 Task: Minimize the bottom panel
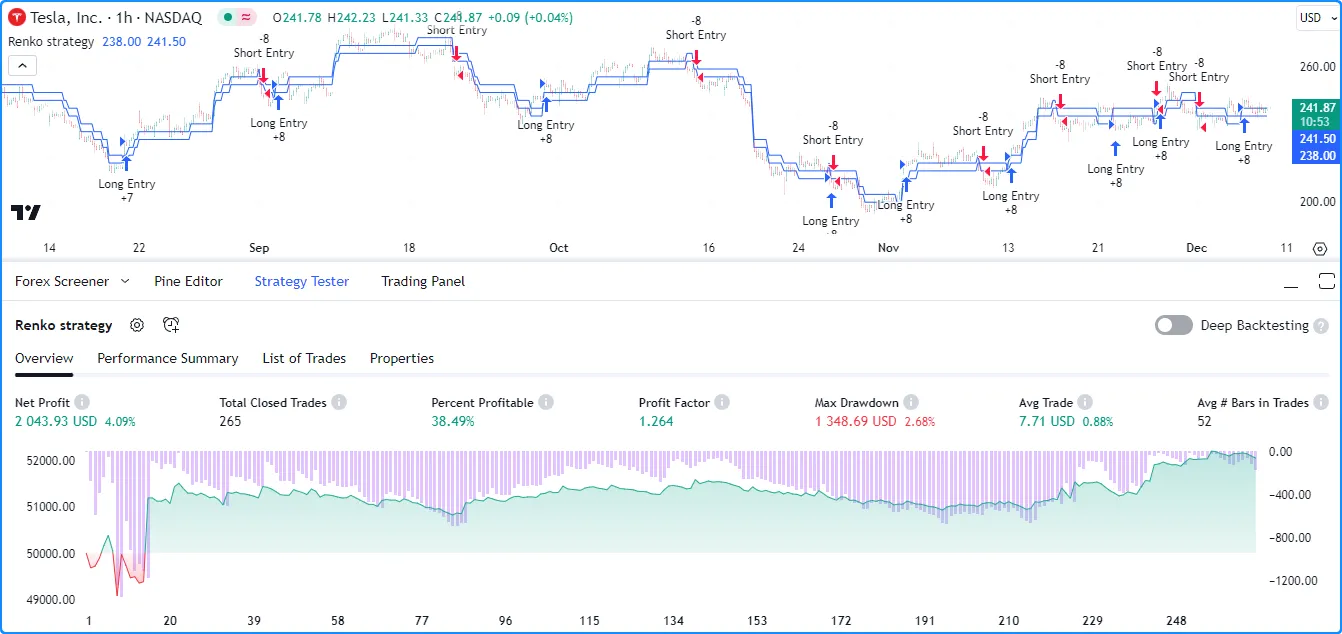tap(1291, 282)
